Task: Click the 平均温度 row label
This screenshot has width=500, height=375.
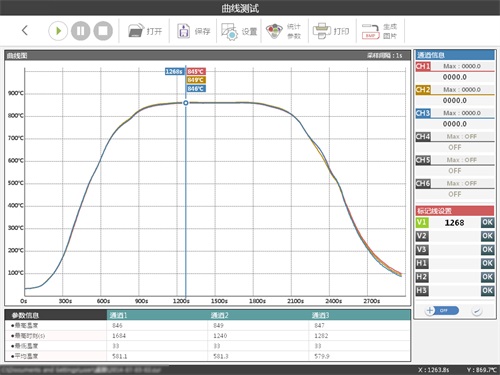Action: coord(25,356)
